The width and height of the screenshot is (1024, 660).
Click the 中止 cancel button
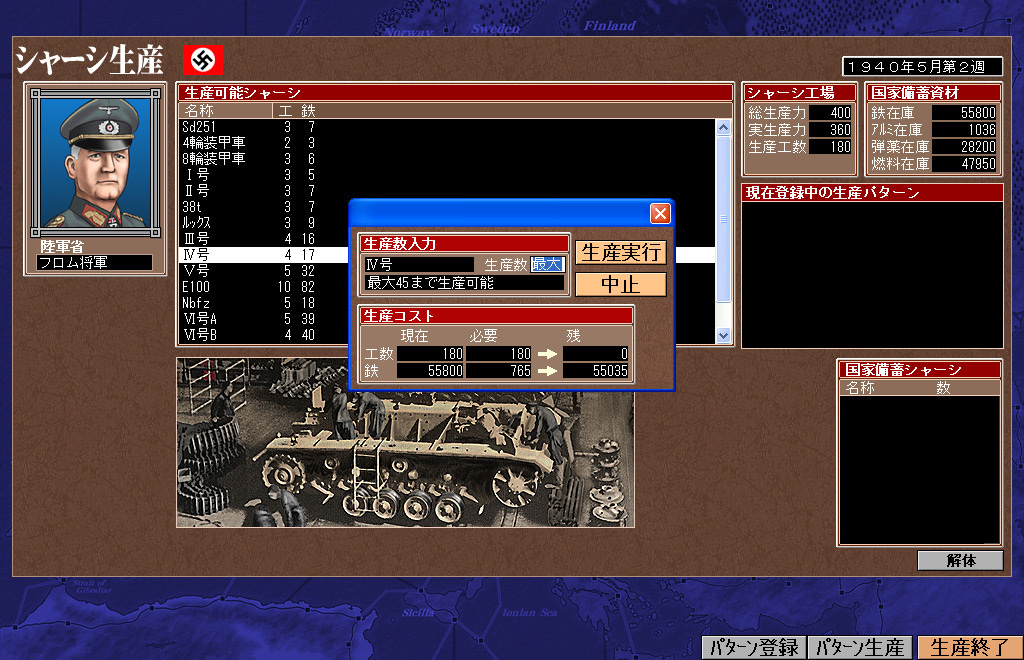click(620, 284)
